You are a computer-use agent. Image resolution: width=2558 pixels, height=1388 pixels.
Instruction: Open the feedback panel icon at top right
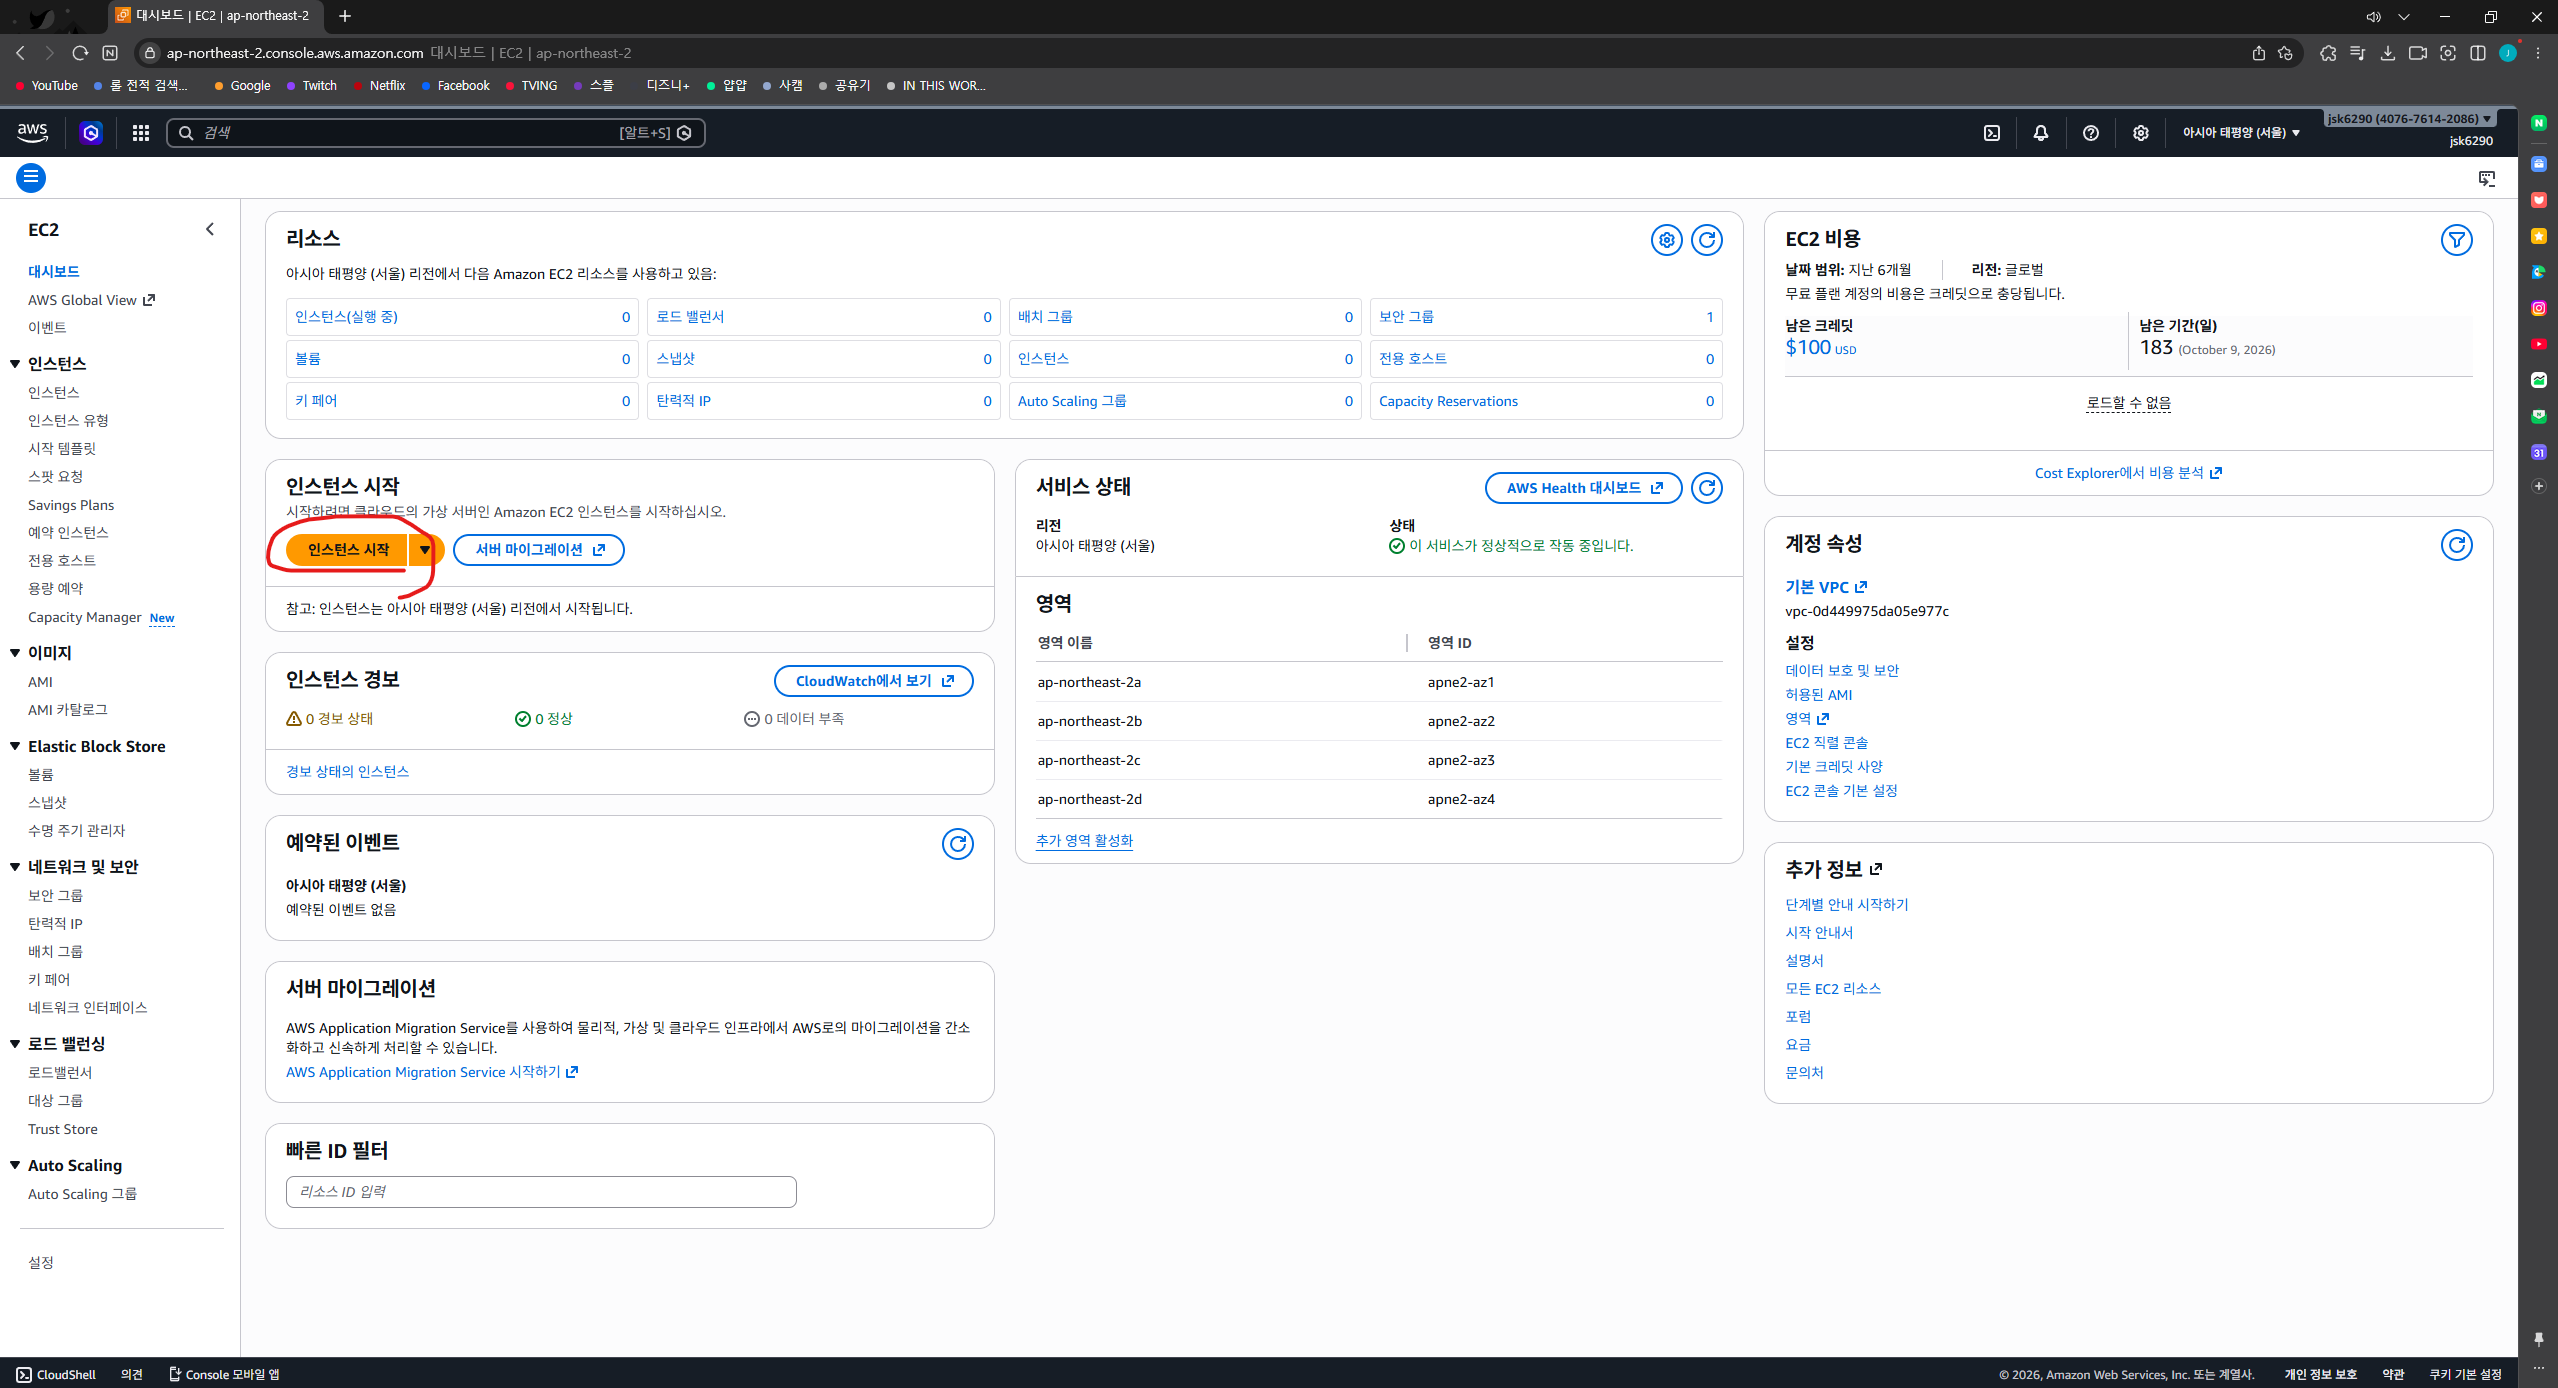tap(2487, 179)
